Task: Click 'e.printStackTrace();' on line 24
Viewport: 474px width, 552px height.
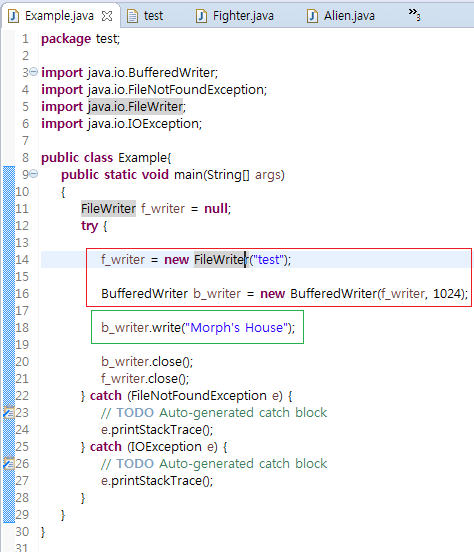Action: (157, 430)
